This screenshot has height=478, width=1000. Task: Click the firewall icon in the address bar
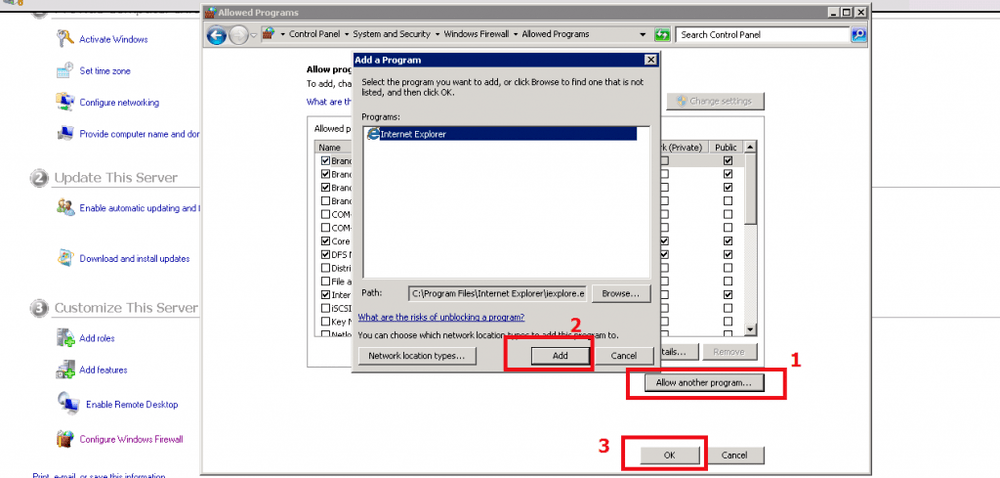pyautogui.click(x=268, y=34)
